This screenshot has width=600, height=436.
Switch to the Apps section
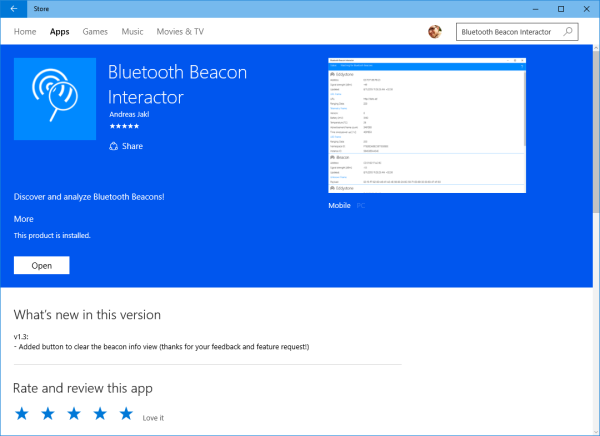[59, 32]
